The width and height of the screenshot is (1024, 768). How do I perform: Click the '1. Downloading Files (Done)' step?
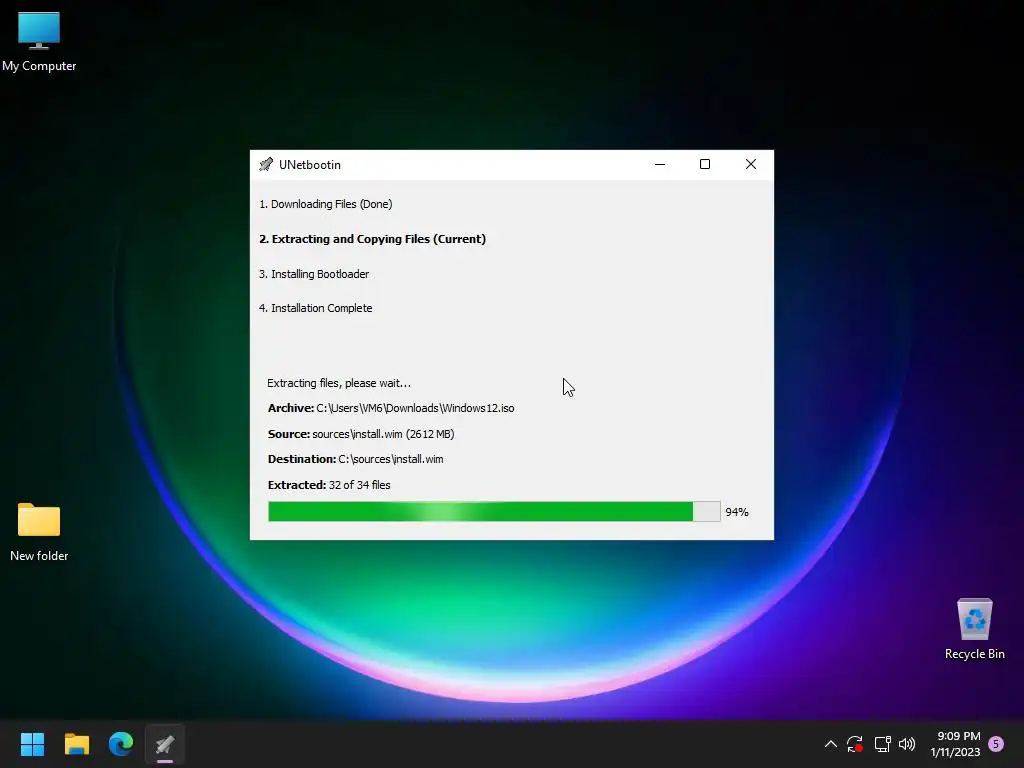326,204
